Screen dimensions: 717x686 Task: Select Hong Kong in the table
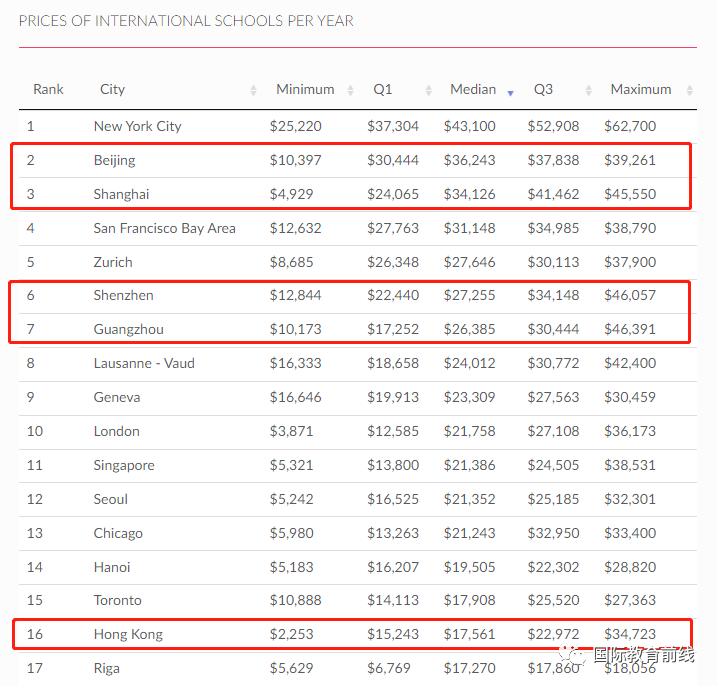pos(128,634)
